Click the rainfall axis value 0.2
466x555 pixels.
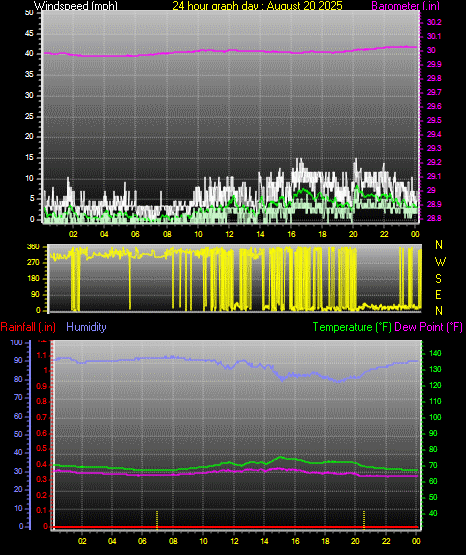click(42, 495)
